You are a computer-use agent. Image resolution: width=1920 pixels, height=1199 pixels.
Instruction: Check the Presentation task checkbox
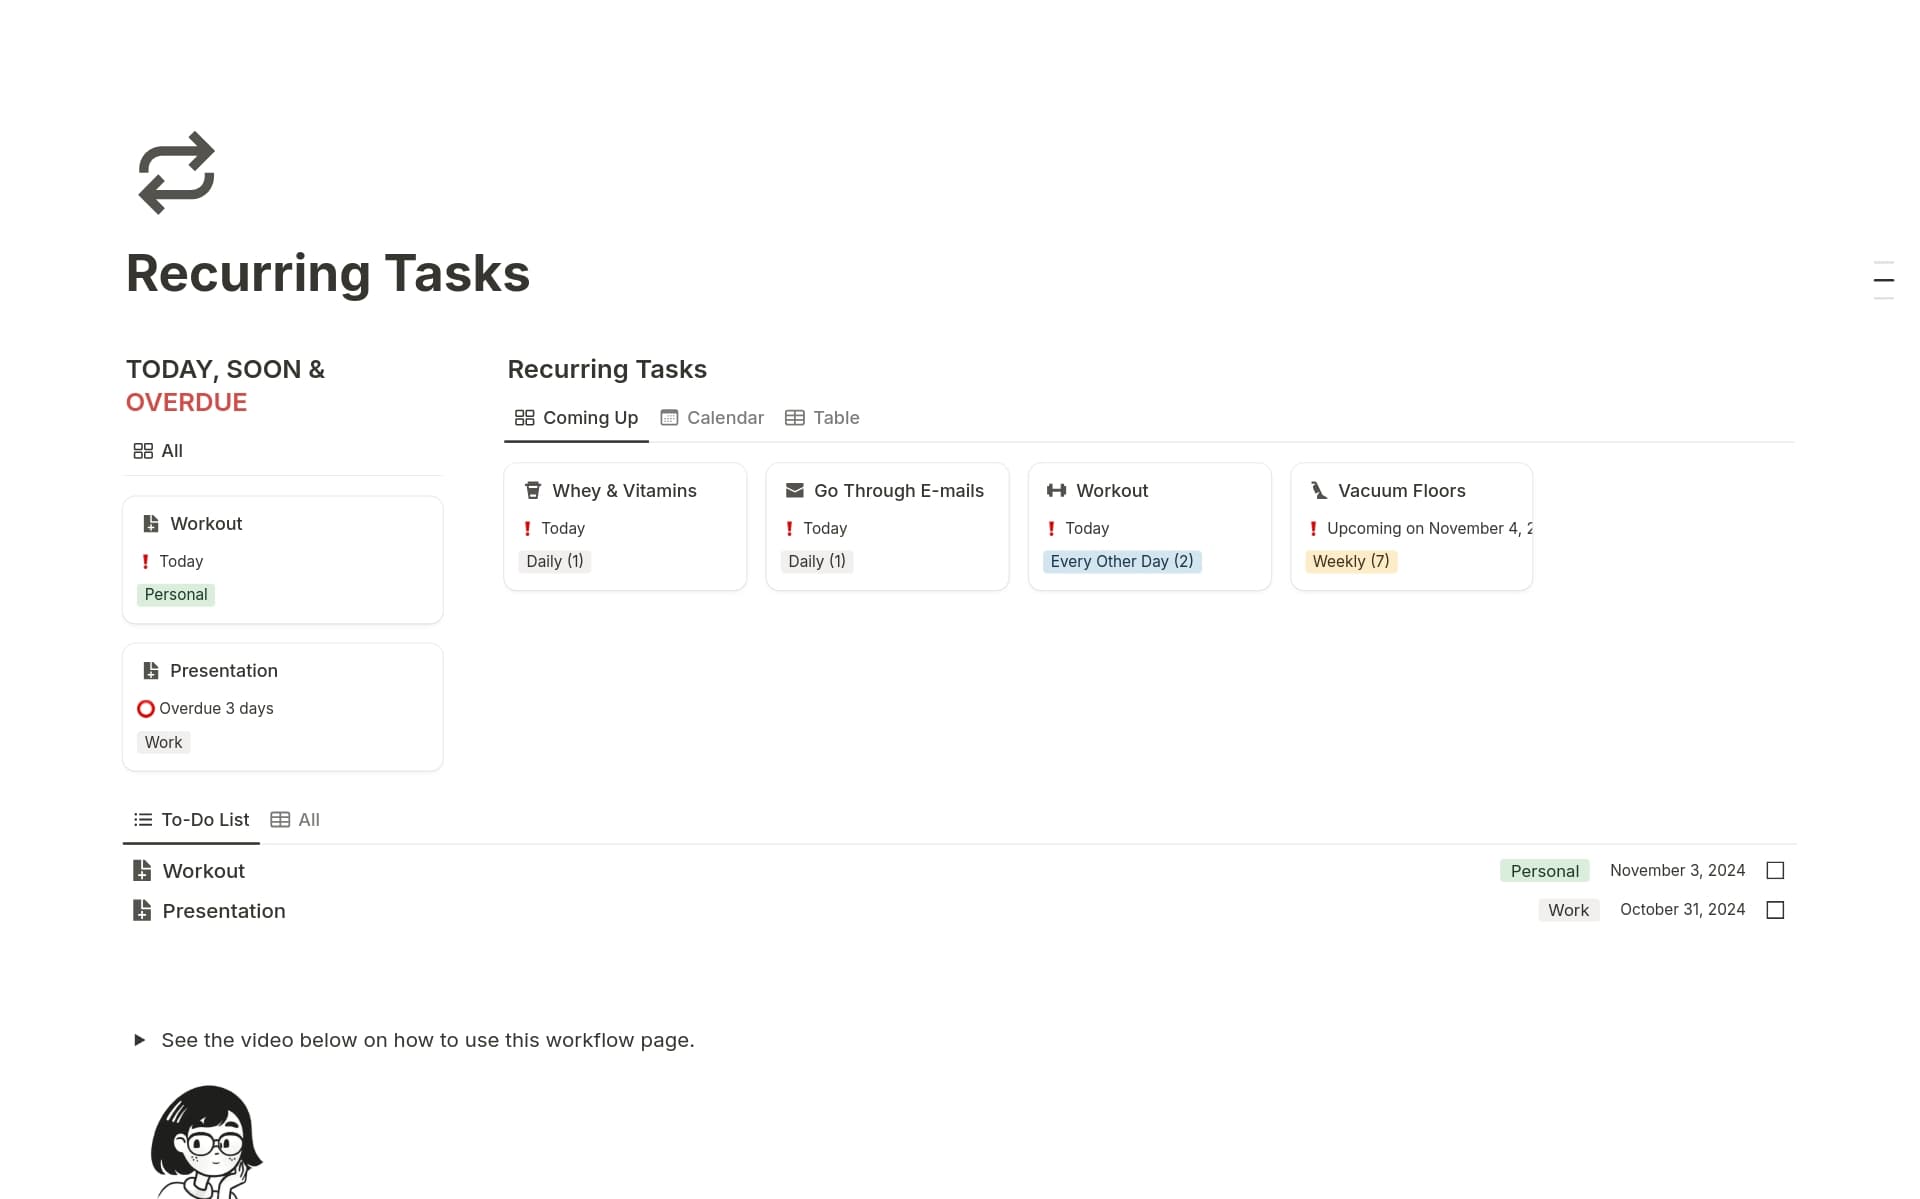[x=1775, y=910]
